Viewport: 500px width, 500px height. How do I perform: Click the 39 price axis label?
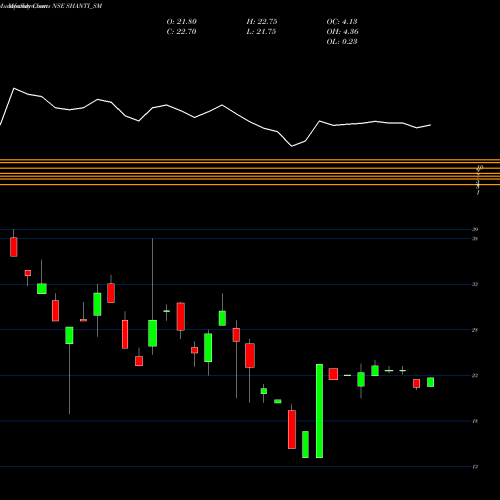click(x=475, y=229)
